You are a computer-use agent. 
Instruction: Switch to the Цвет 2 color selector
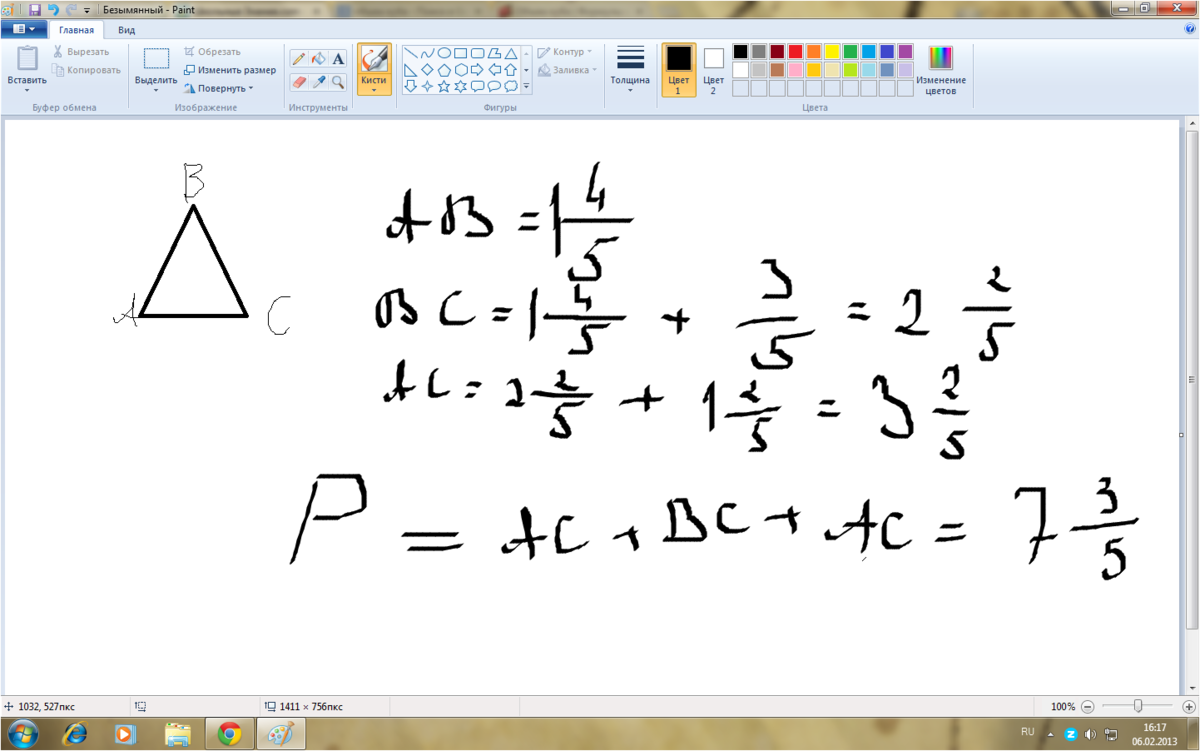point(713,69)
